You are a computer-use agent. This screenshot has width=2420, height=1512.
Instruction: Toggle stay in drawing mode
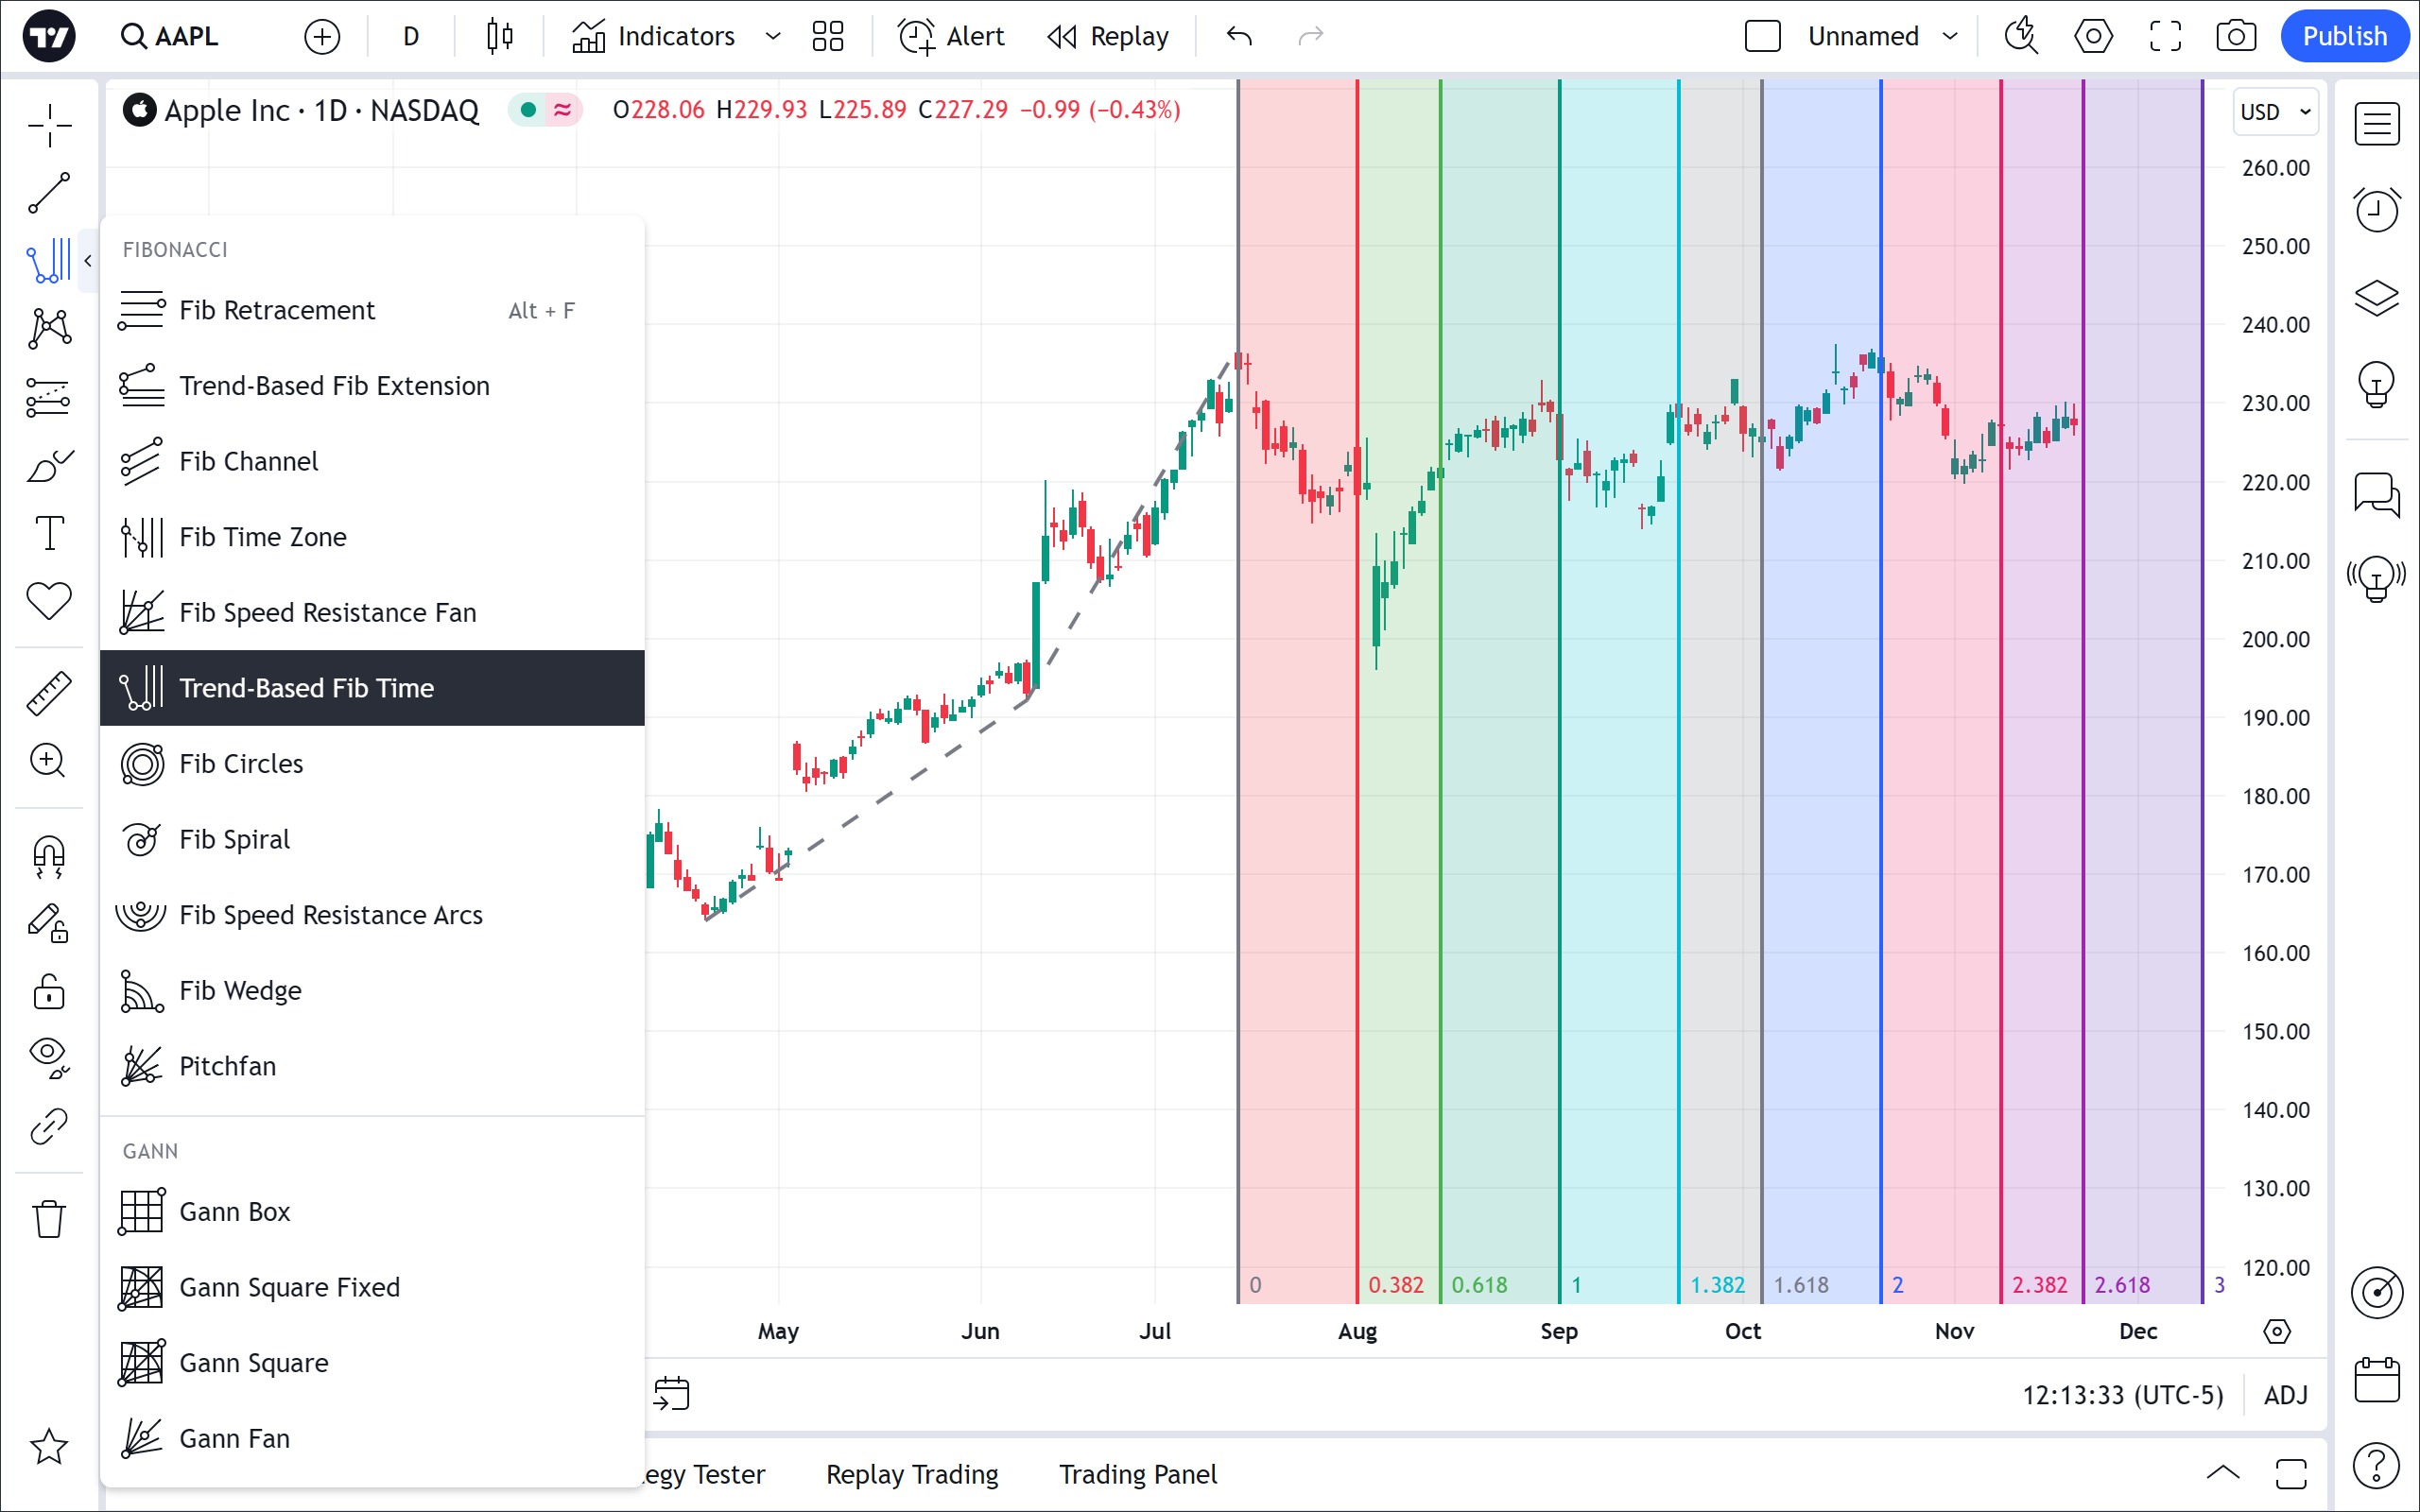pos(49,924)
